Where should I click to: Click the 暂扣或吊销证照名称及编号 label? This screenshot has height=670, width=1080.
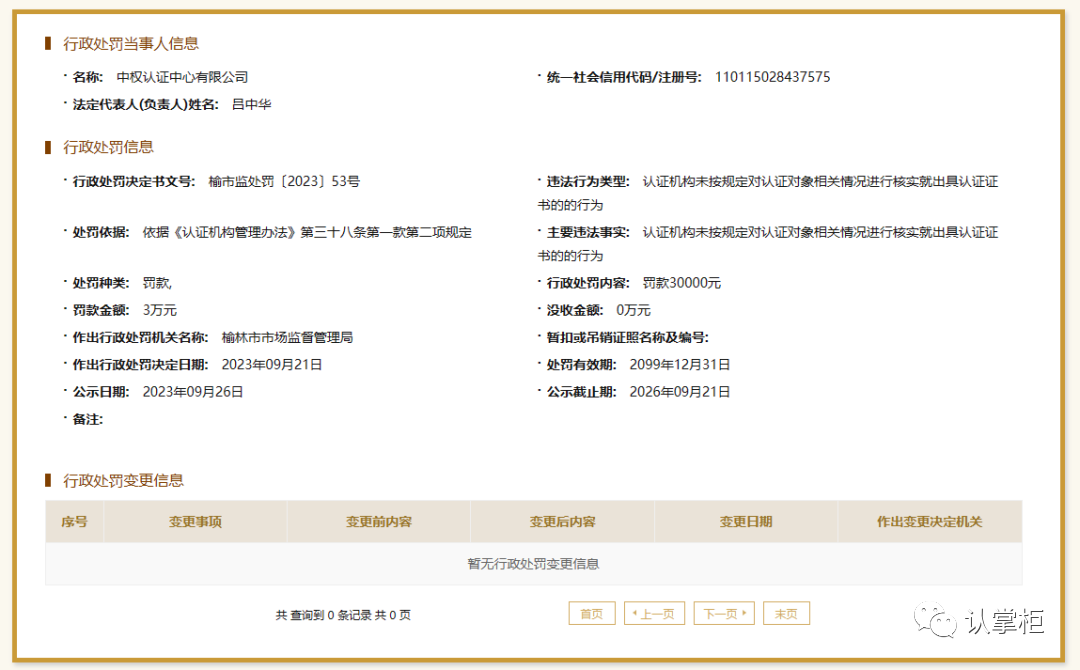coord(627,337)
